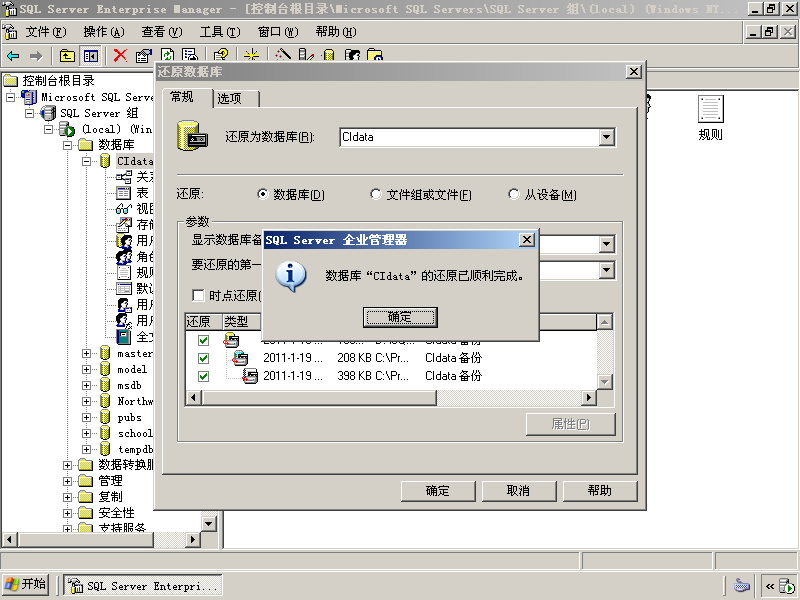The width and height of the screenshot is (800, 600).
Task: Open the 显示数据库备份 dropdown arrow
Action: click(606, 244)
